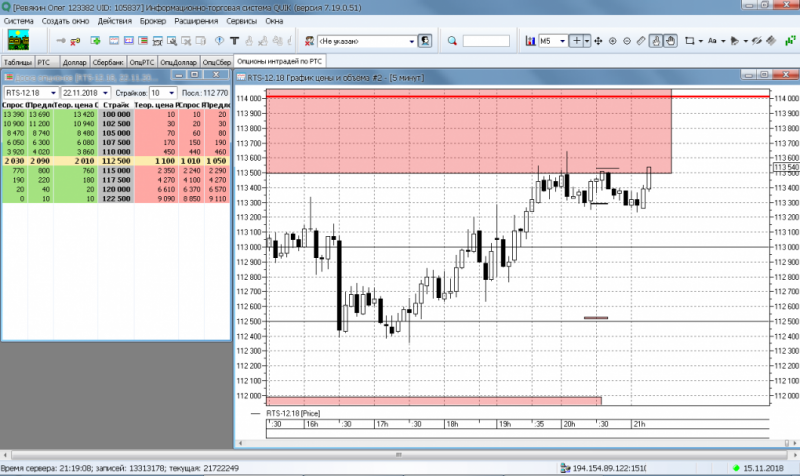Open the Расширения menu
800x476 pixels.
(196, 21)
